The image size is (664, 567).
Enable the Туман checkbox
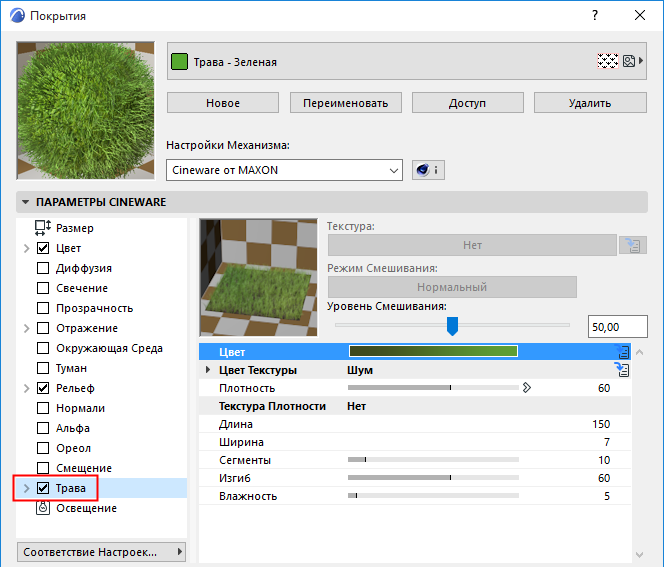[x=43, y=368]
